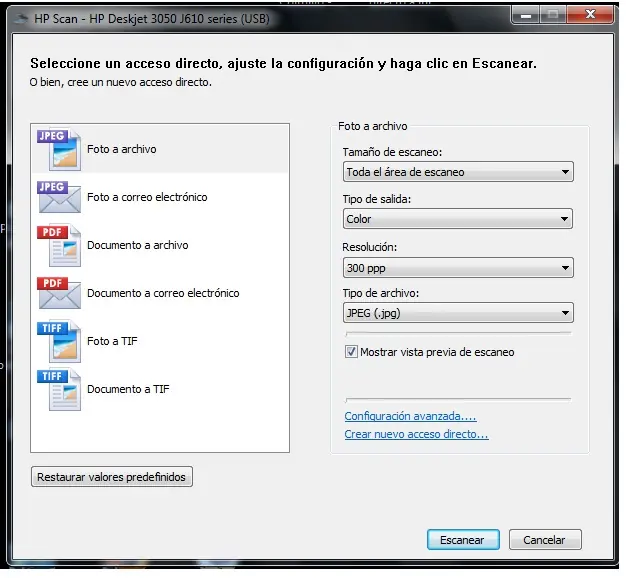
Task: Pick the 'Foto a TIF' shortcut label
Action: [112, 341]
